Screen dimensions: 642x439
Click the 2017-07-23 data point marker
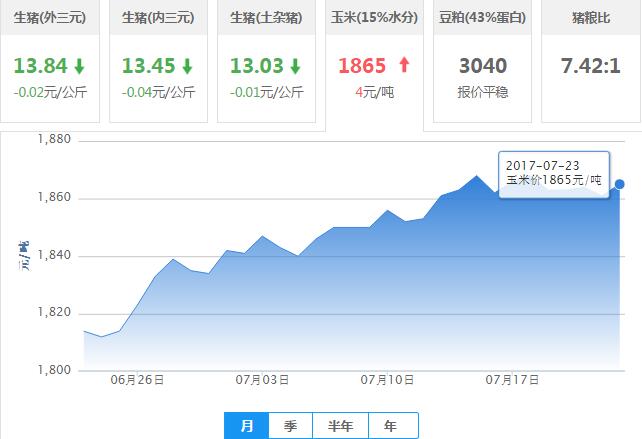(619, 184)
